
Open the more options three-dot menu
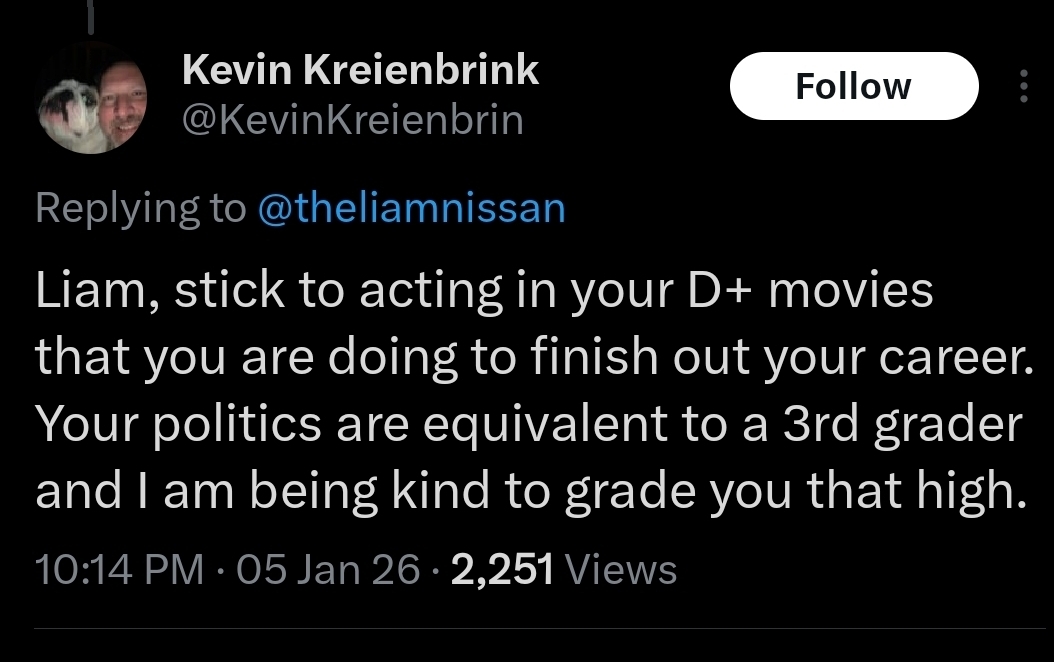tap(1022, 87)
